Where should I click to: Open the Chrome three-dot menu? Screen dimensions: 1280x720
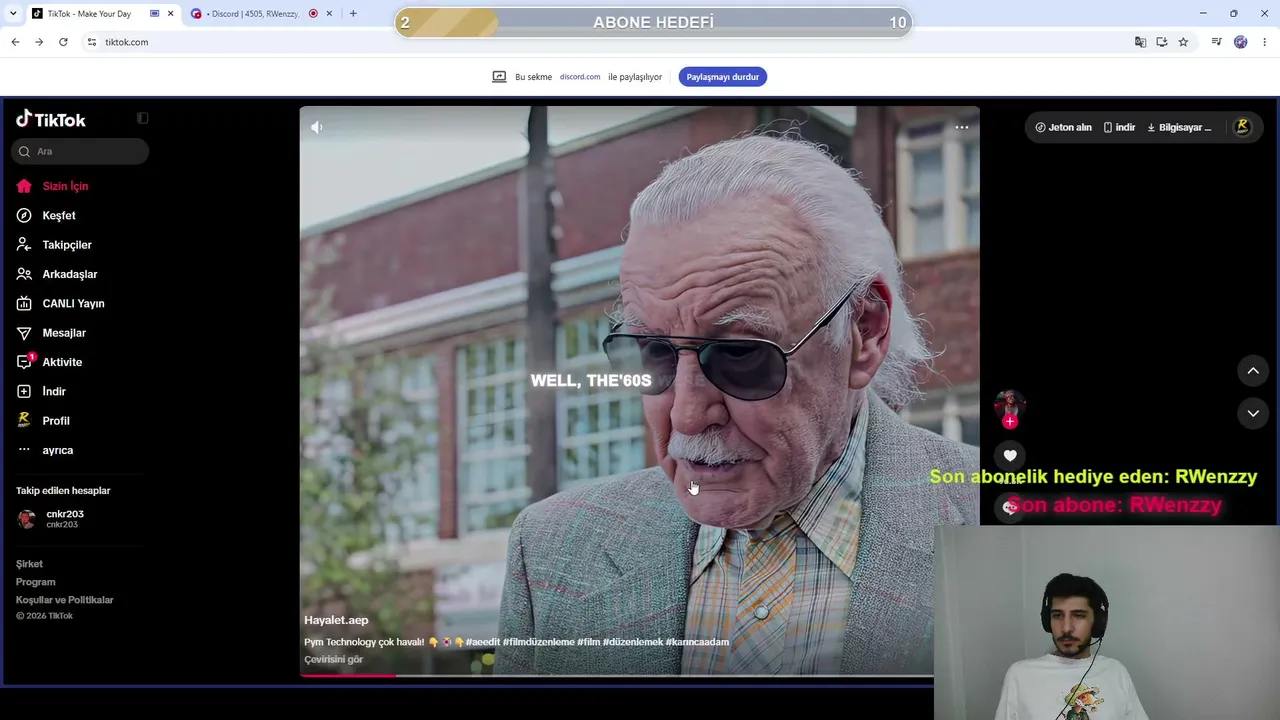(1265, 42)
